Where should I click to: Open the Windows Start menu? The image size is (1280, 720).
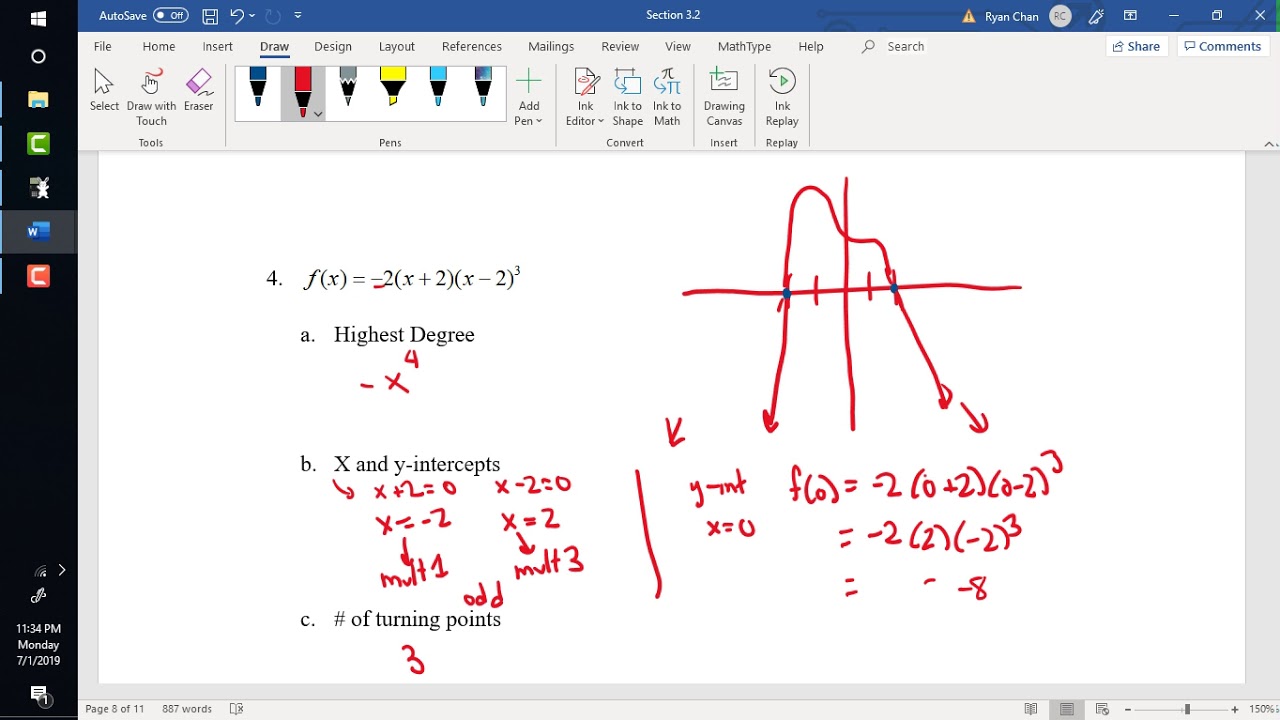click(38, 19)
